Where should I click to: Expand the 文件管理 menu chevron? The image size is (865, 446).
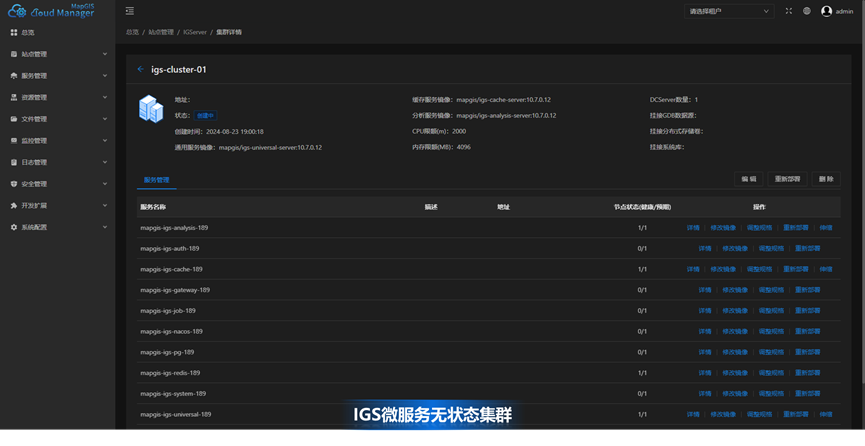click(105, 119)
